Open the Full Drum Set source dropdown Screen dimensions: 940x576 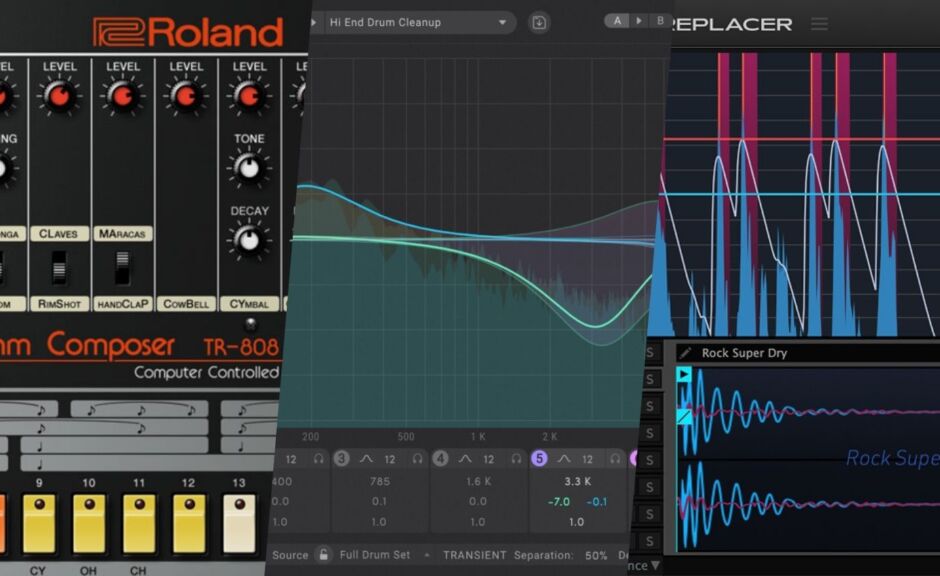click(384, 555)
